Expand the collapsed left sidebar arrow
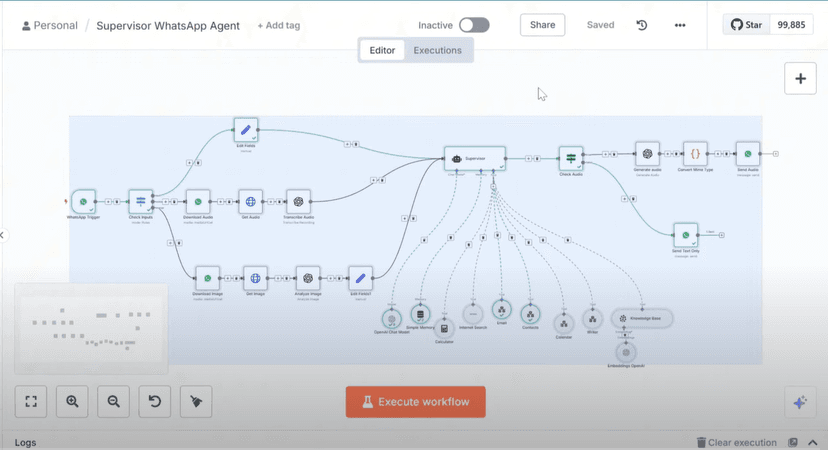This screenshot has width=828, height=450. pyautogui.click(x=3, y=236)
